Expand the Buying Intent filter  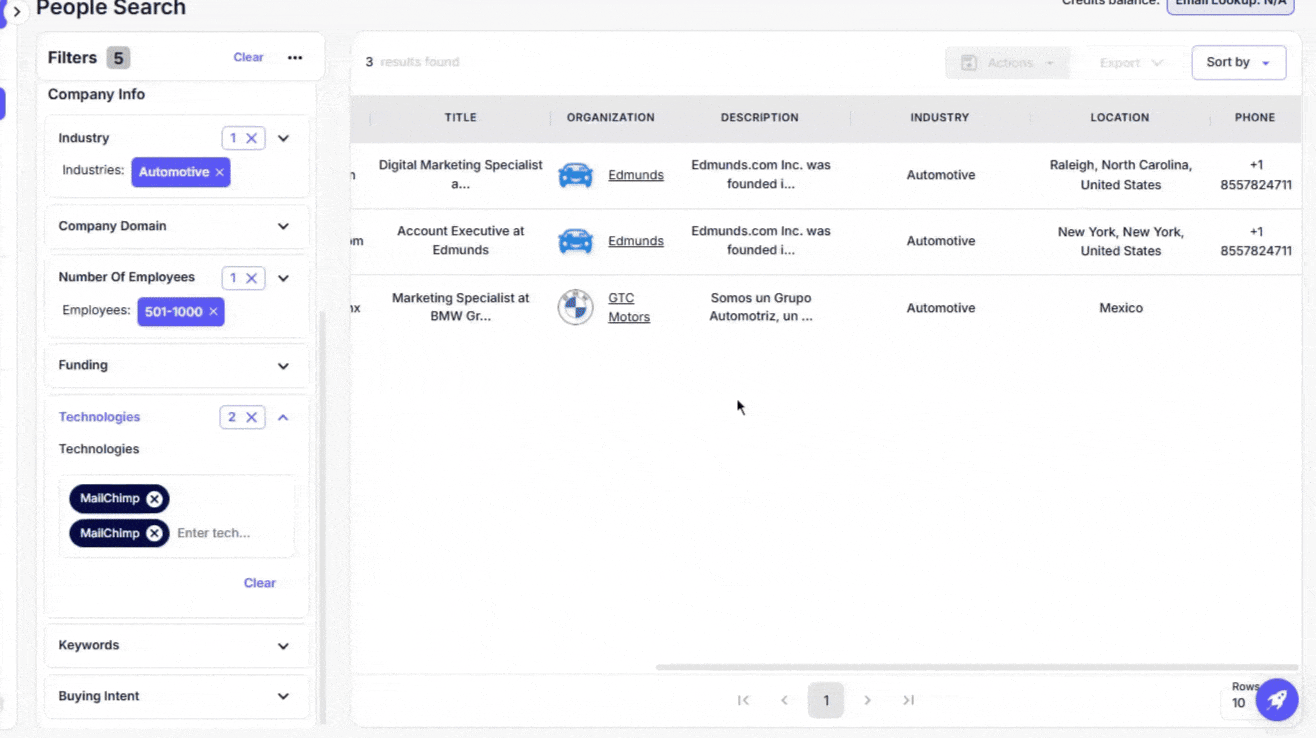click(283, 696)
